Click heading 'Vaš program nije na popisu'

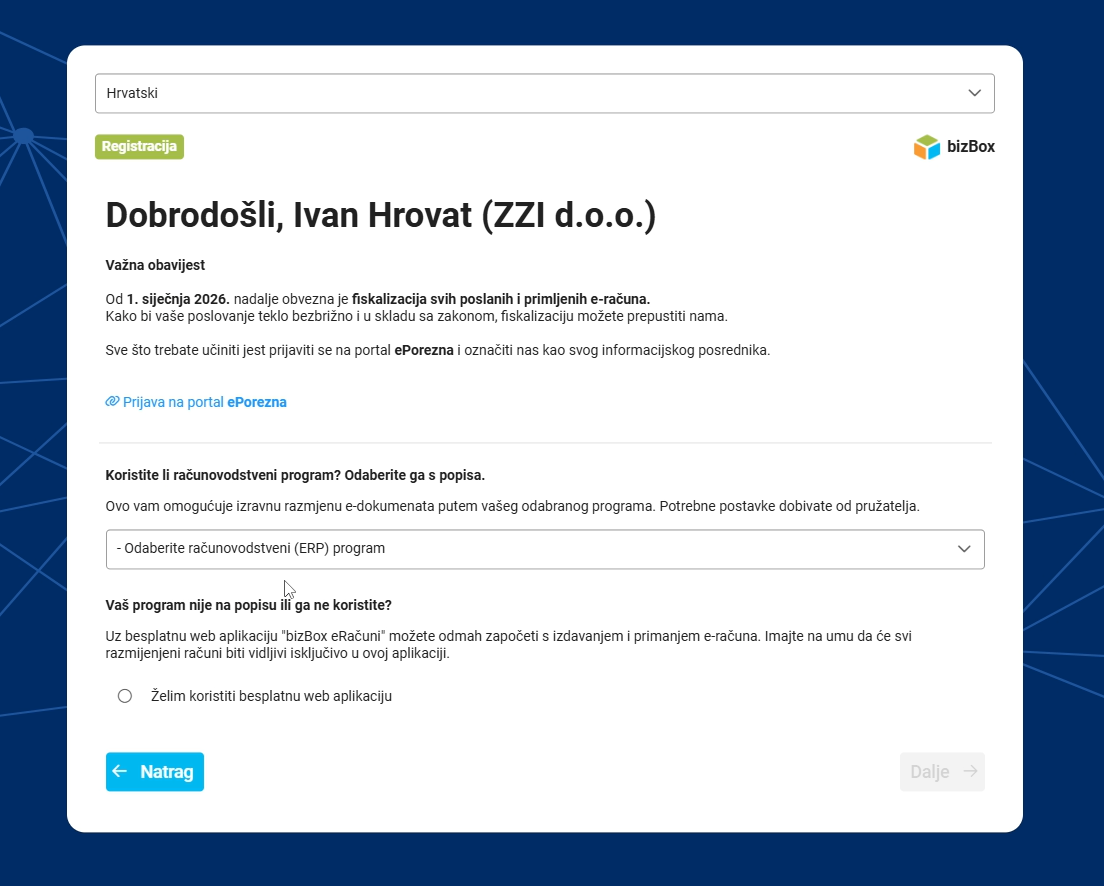pos(248,605)
